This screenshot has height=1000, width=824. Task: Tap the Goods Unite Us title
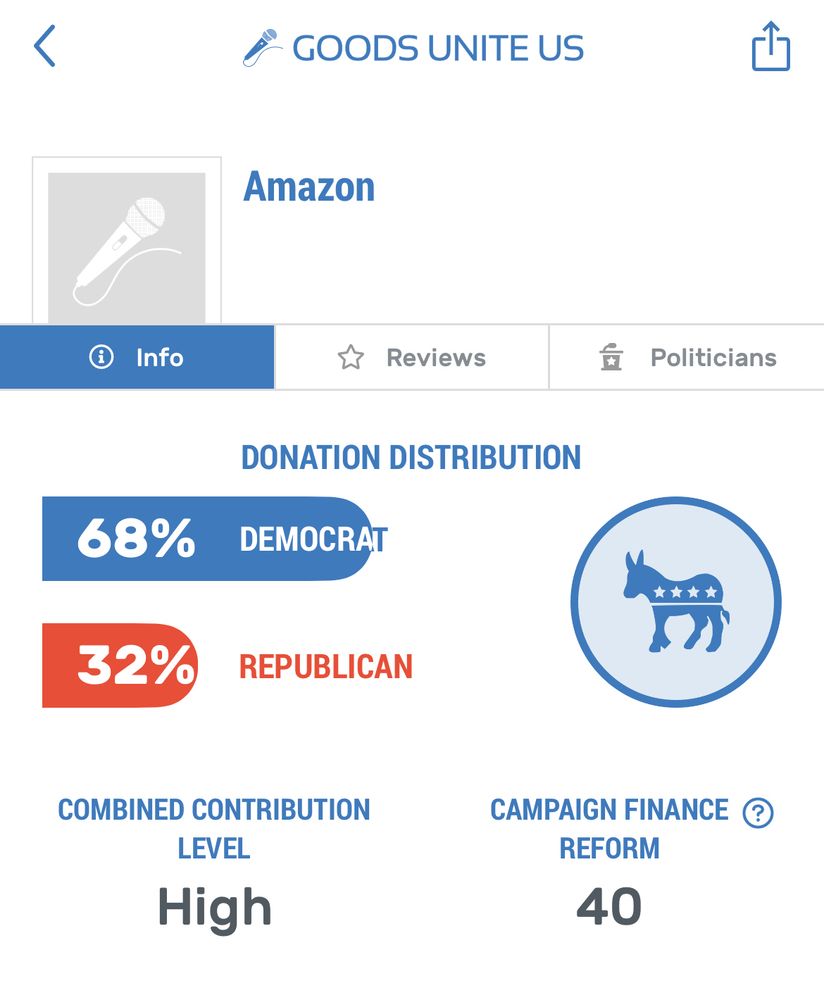[x=437, y=48]
